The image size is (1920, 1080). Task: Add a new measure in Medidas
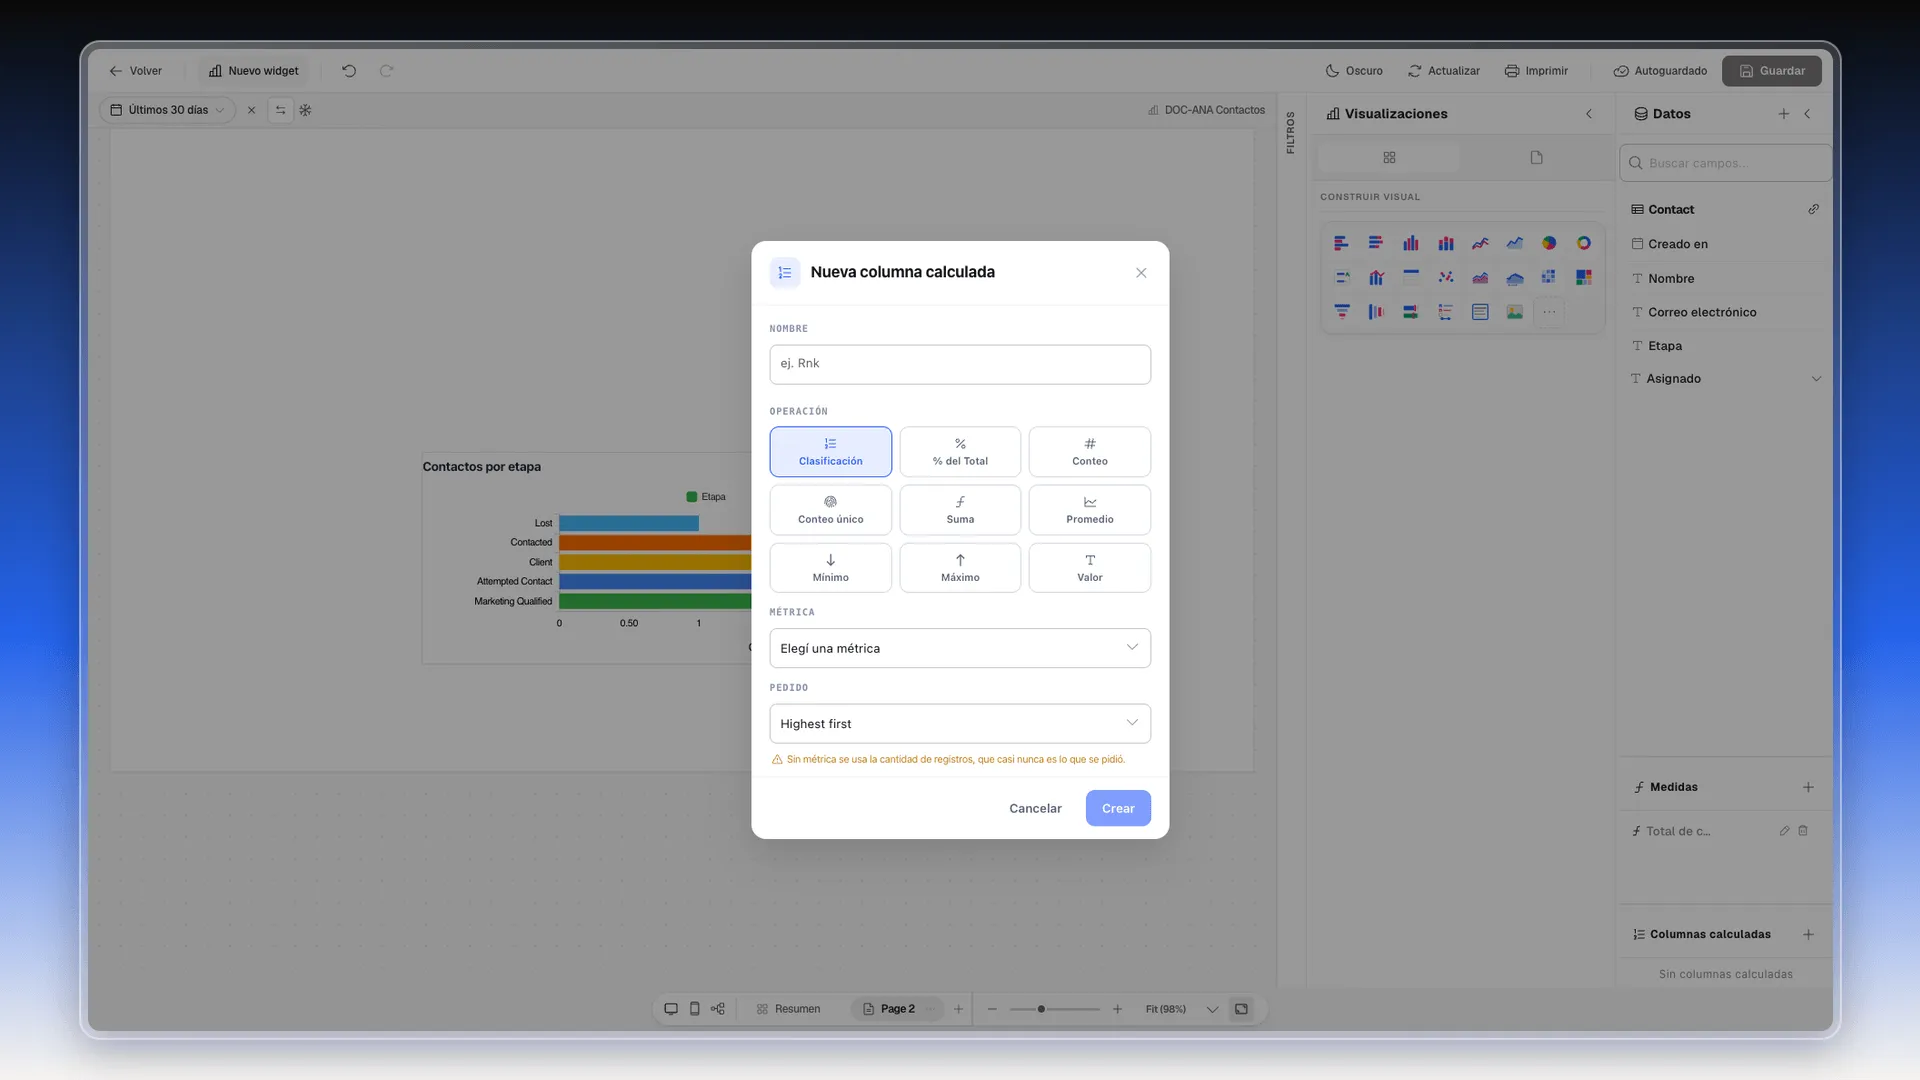click(1808, 787)
